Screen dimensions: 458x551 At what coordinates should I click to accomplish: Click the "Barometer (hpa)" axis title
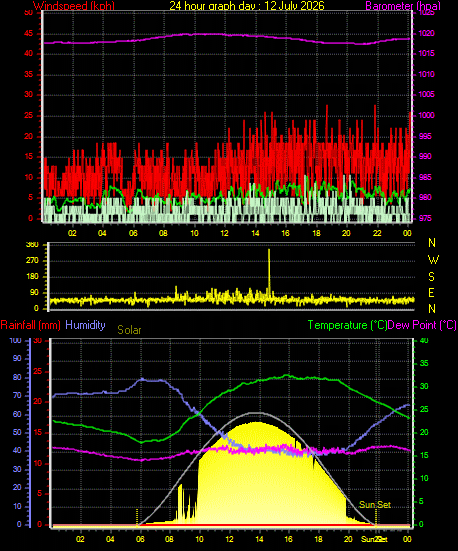click(x=403, y=6)
